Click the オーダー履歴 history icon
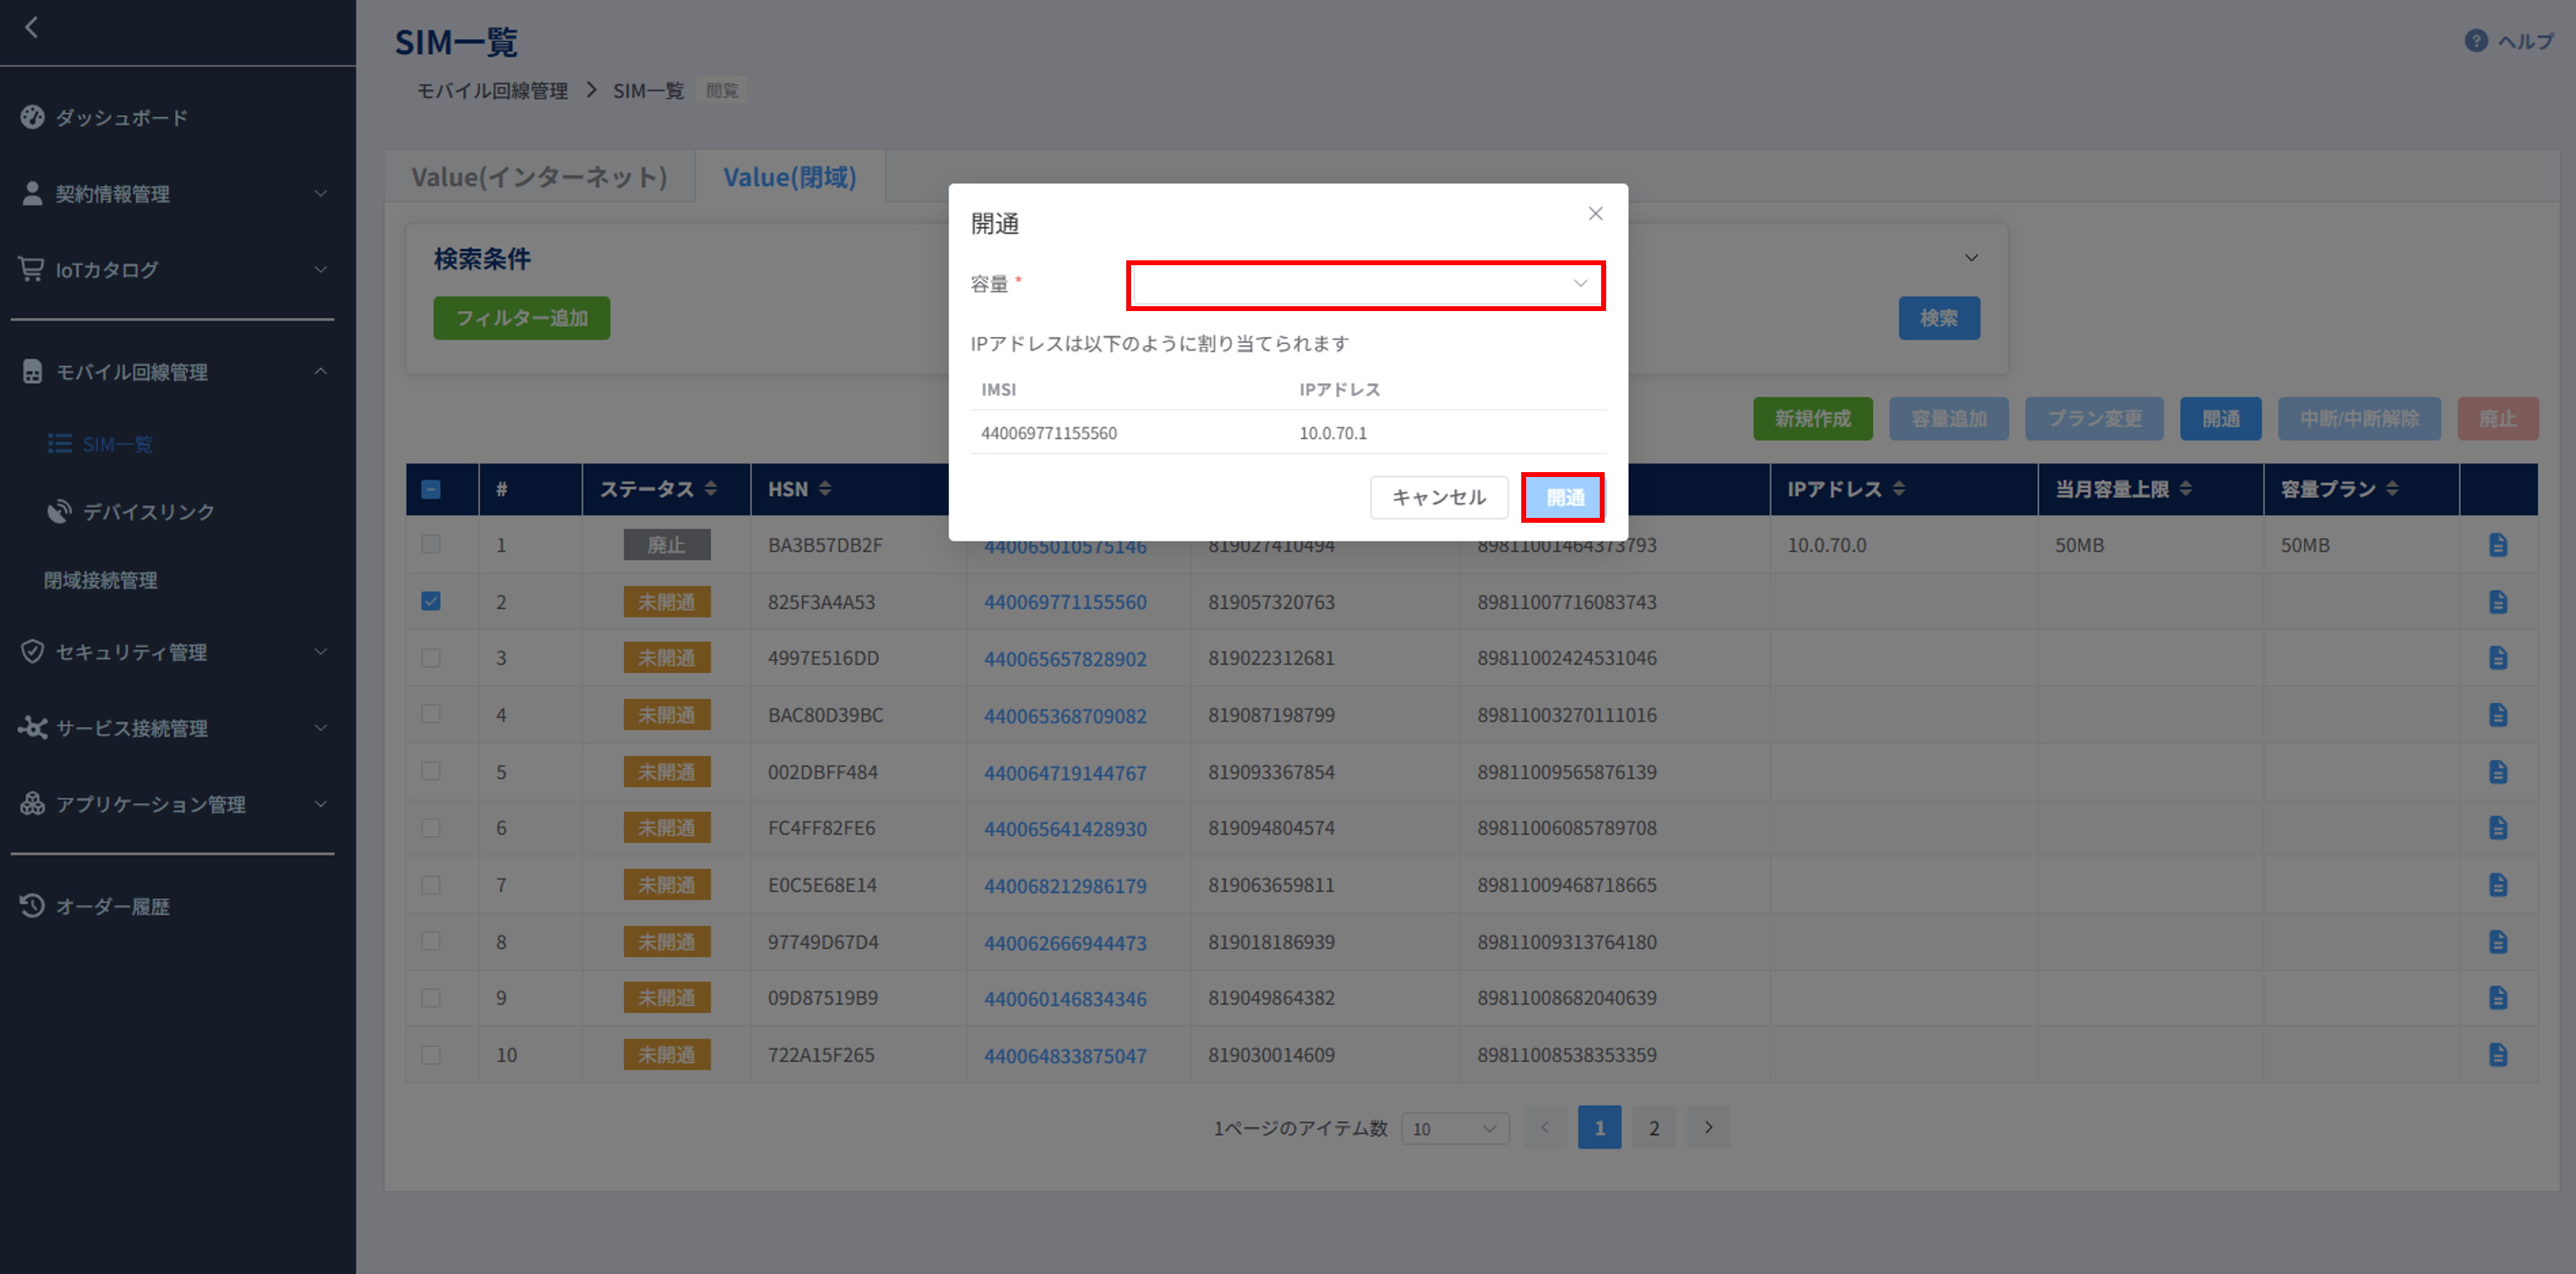 pyautogui.click(x=32, y=906)
